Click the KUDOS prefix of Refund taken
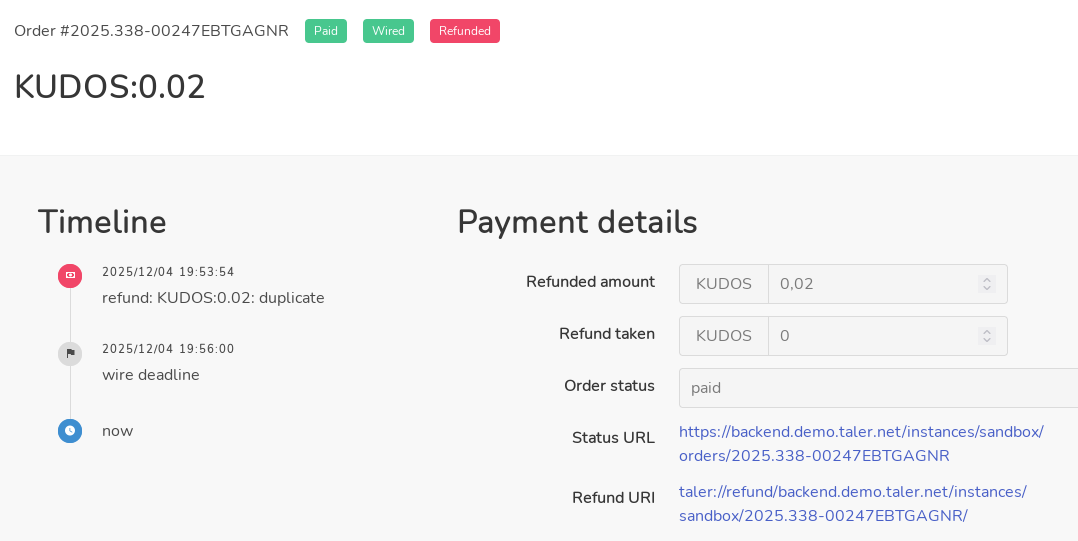Viewport: 1078px width, 541px height. pos(723,336)
